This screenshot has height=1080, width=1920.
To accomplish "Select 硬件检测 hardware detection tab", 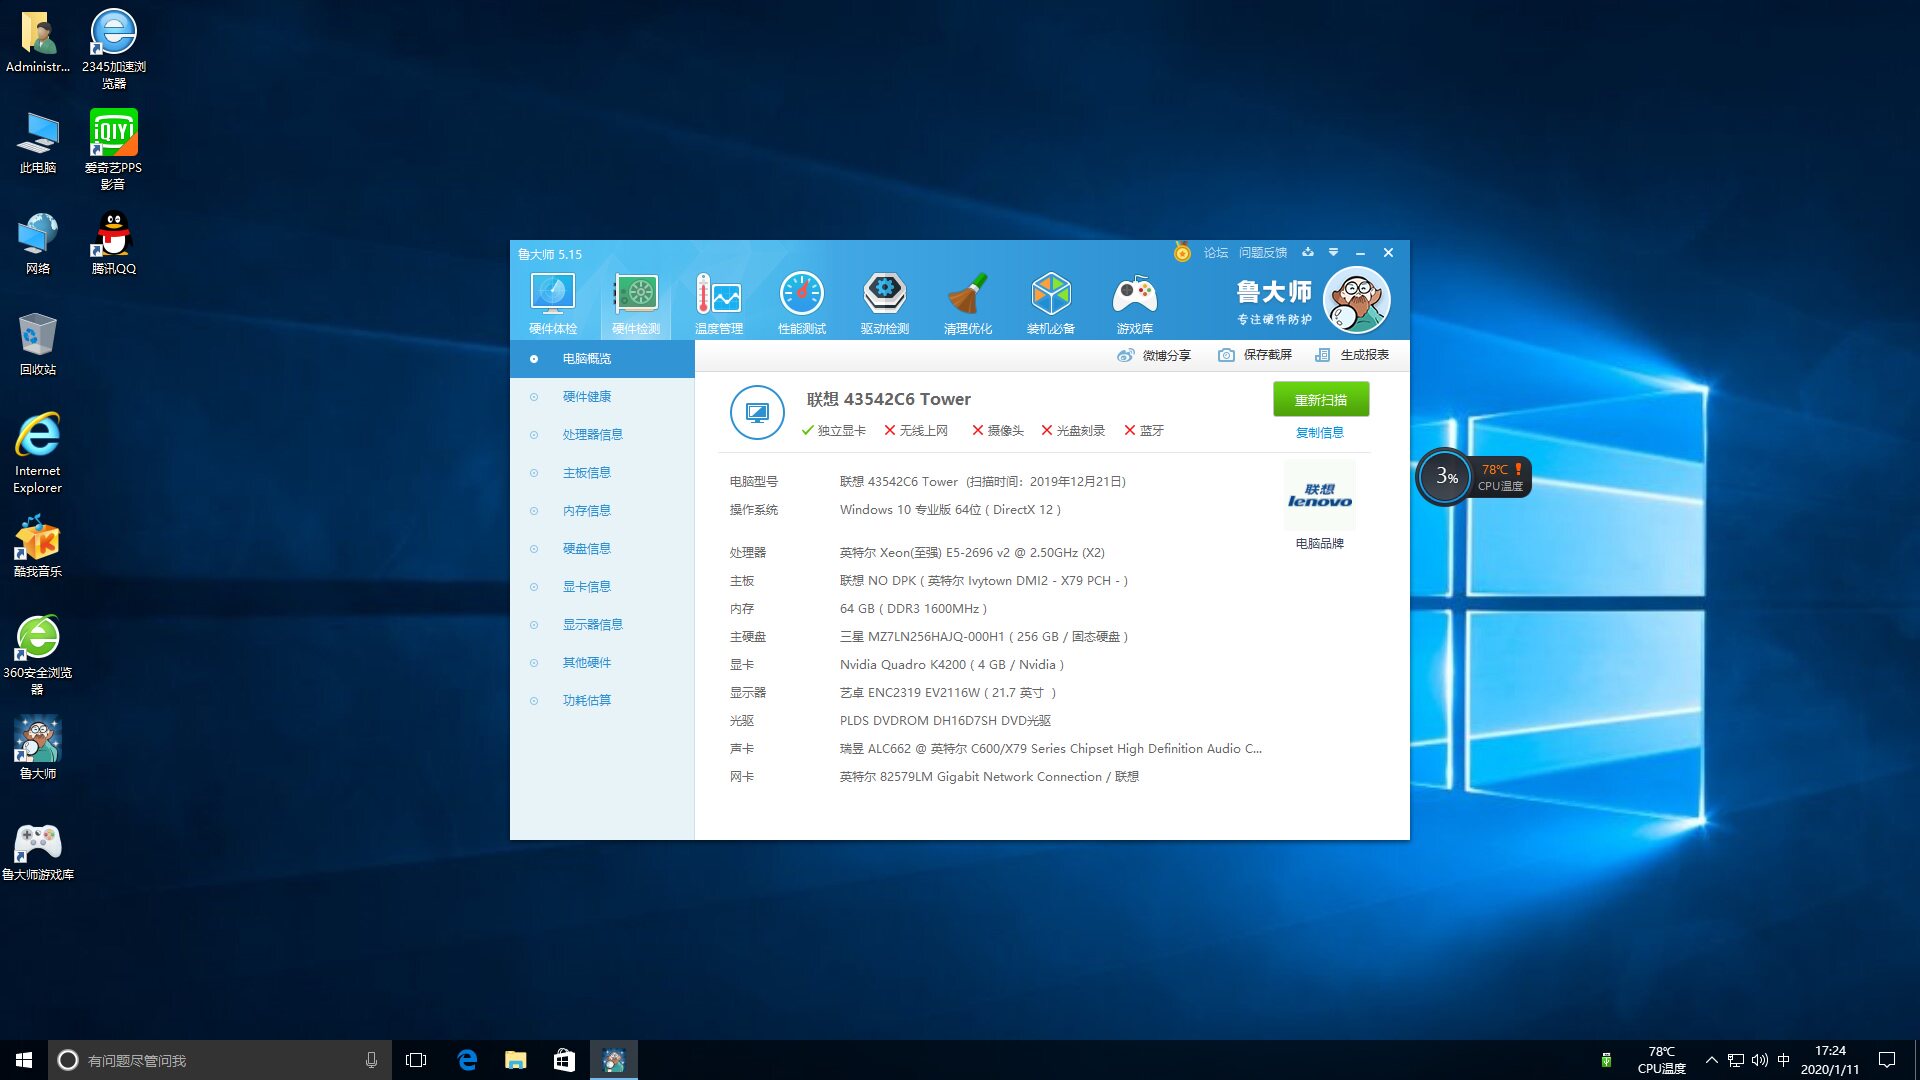I will point(636,303).
